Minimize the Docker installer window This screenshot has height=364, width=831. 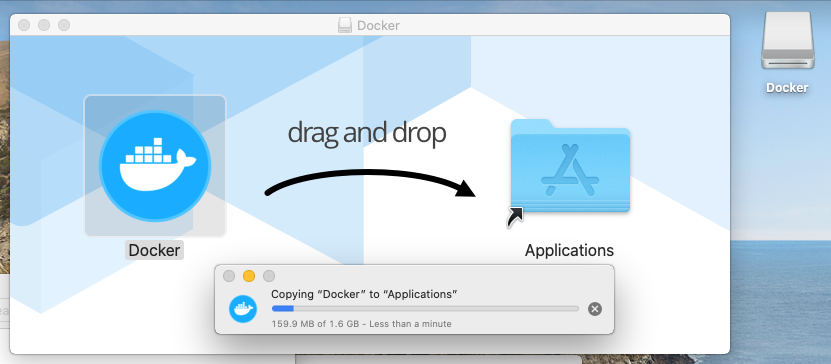coord(44,25)
